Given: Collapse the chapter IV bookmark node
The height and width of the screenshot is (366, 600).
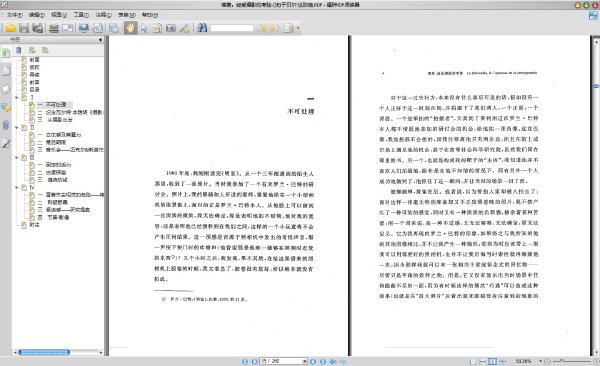Looking at the screenshot, I should point(16,187).
